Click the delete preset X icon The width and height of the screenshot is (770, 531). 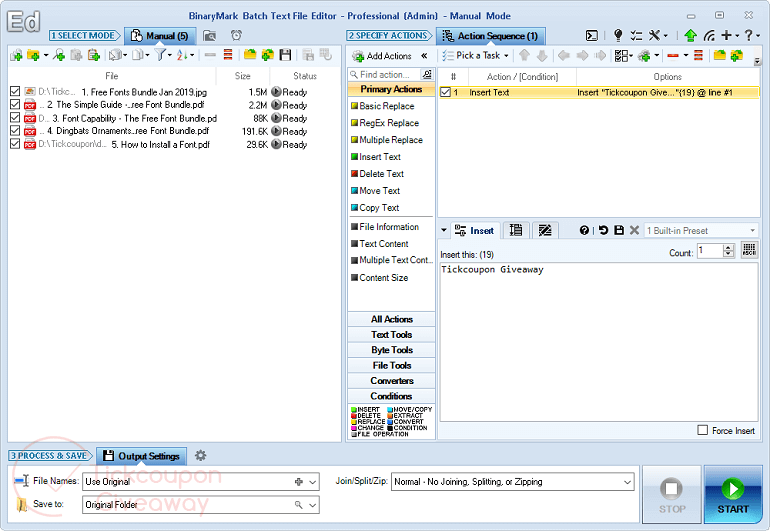tap(634, 230)
